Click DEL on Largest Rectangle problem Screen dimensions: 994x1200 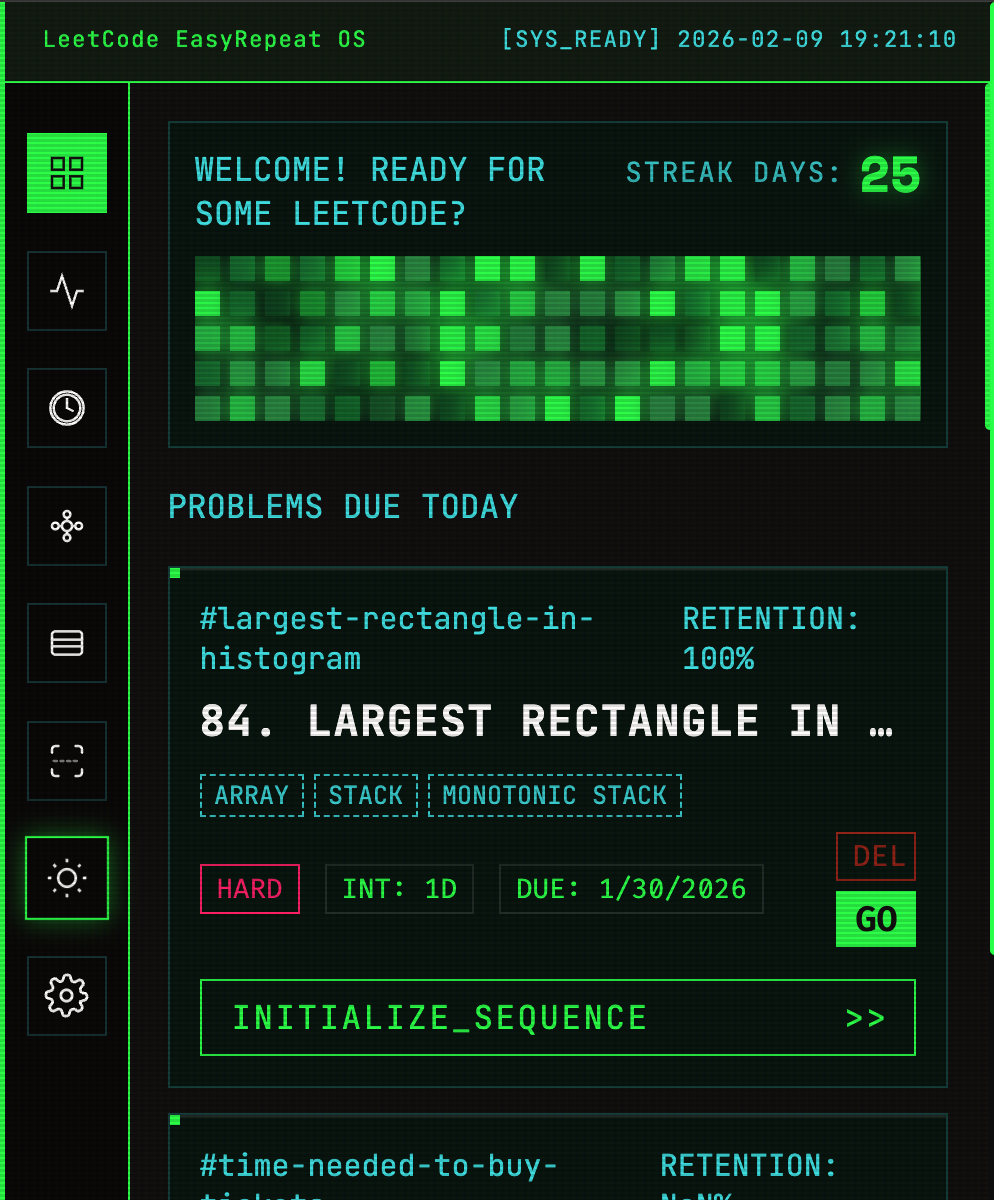tap(876, 856)
